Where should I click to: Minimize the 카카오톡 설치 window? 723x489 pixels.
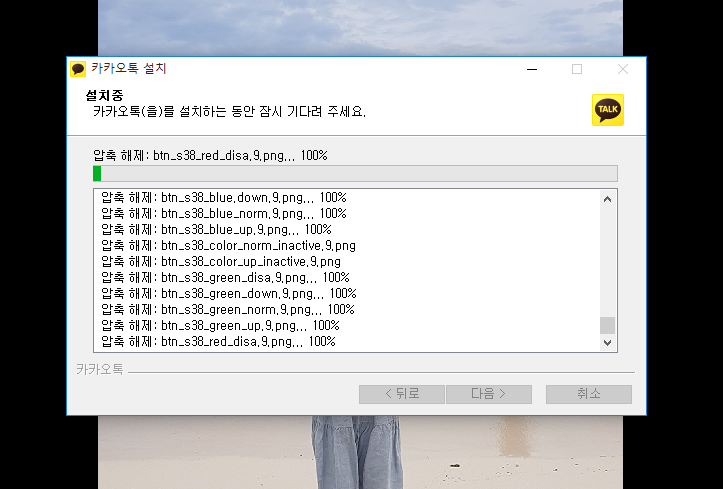(x=532, y=69)
